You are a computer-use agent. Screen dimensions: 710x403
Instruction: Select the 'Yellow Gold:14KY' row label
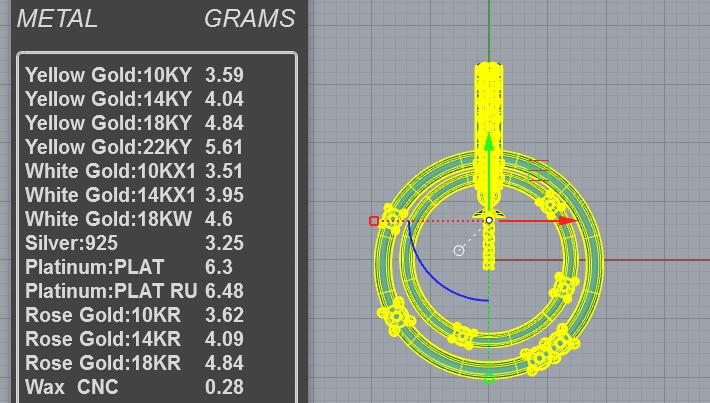(109, 99)
